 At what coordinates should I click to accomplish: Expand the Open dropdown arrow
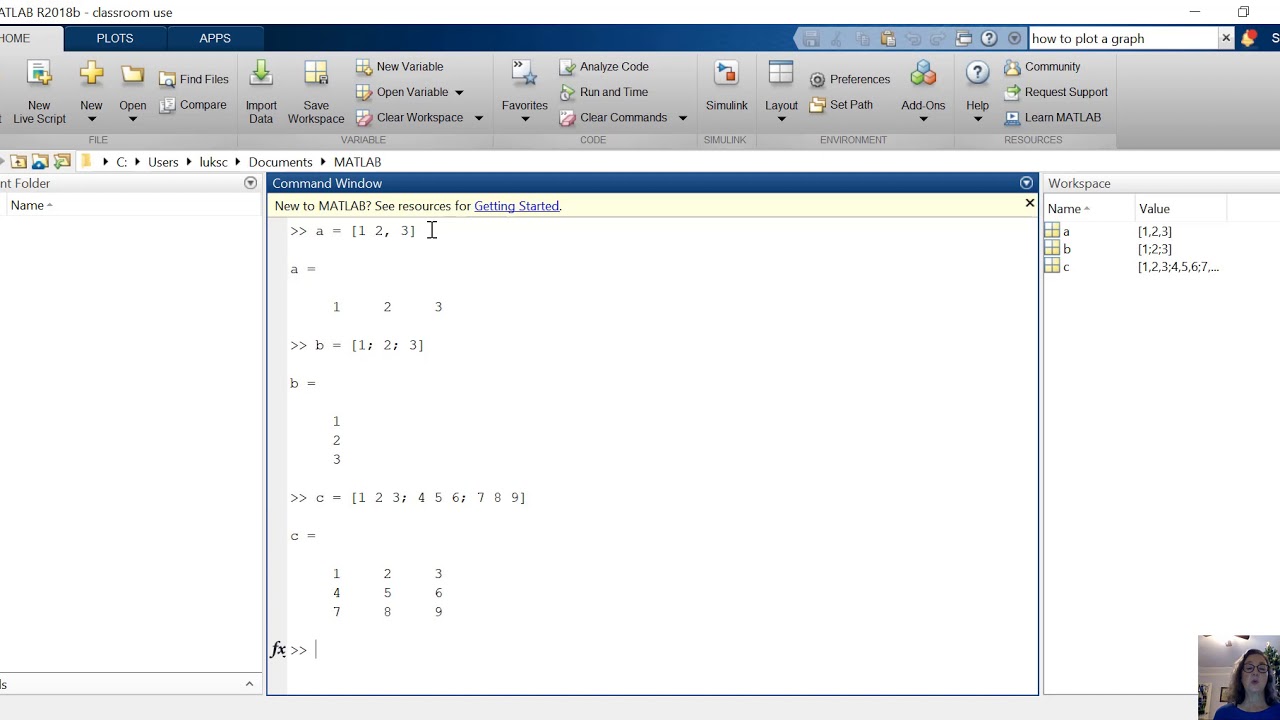[132, 119]
